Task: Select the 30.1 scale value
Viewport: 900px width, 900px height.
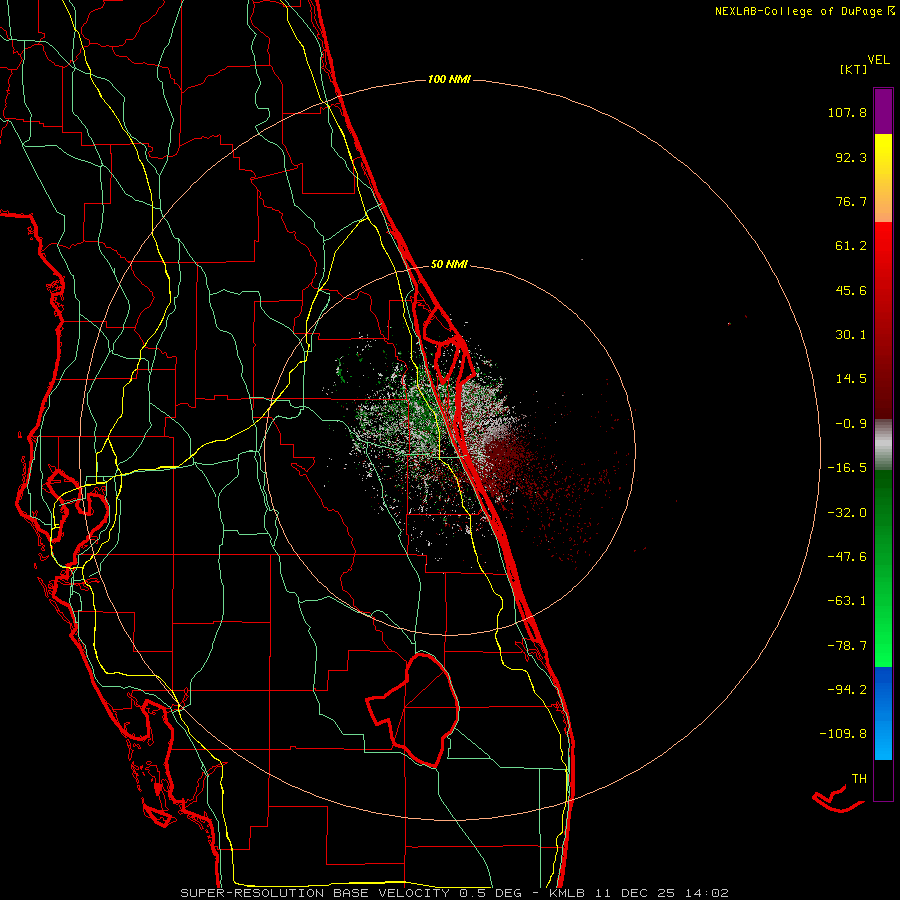Action: (851, 335)
